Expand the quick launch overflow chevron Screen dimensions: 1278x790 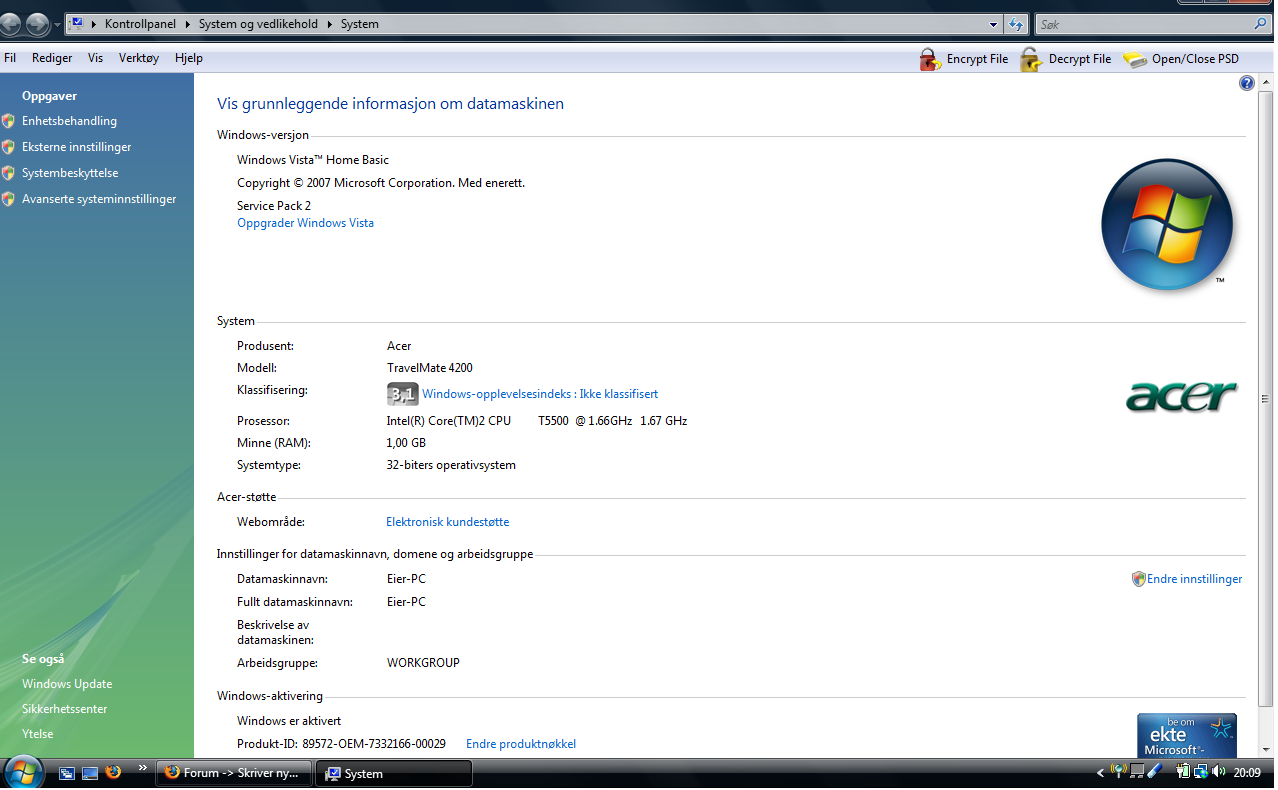tap(143, 767)
